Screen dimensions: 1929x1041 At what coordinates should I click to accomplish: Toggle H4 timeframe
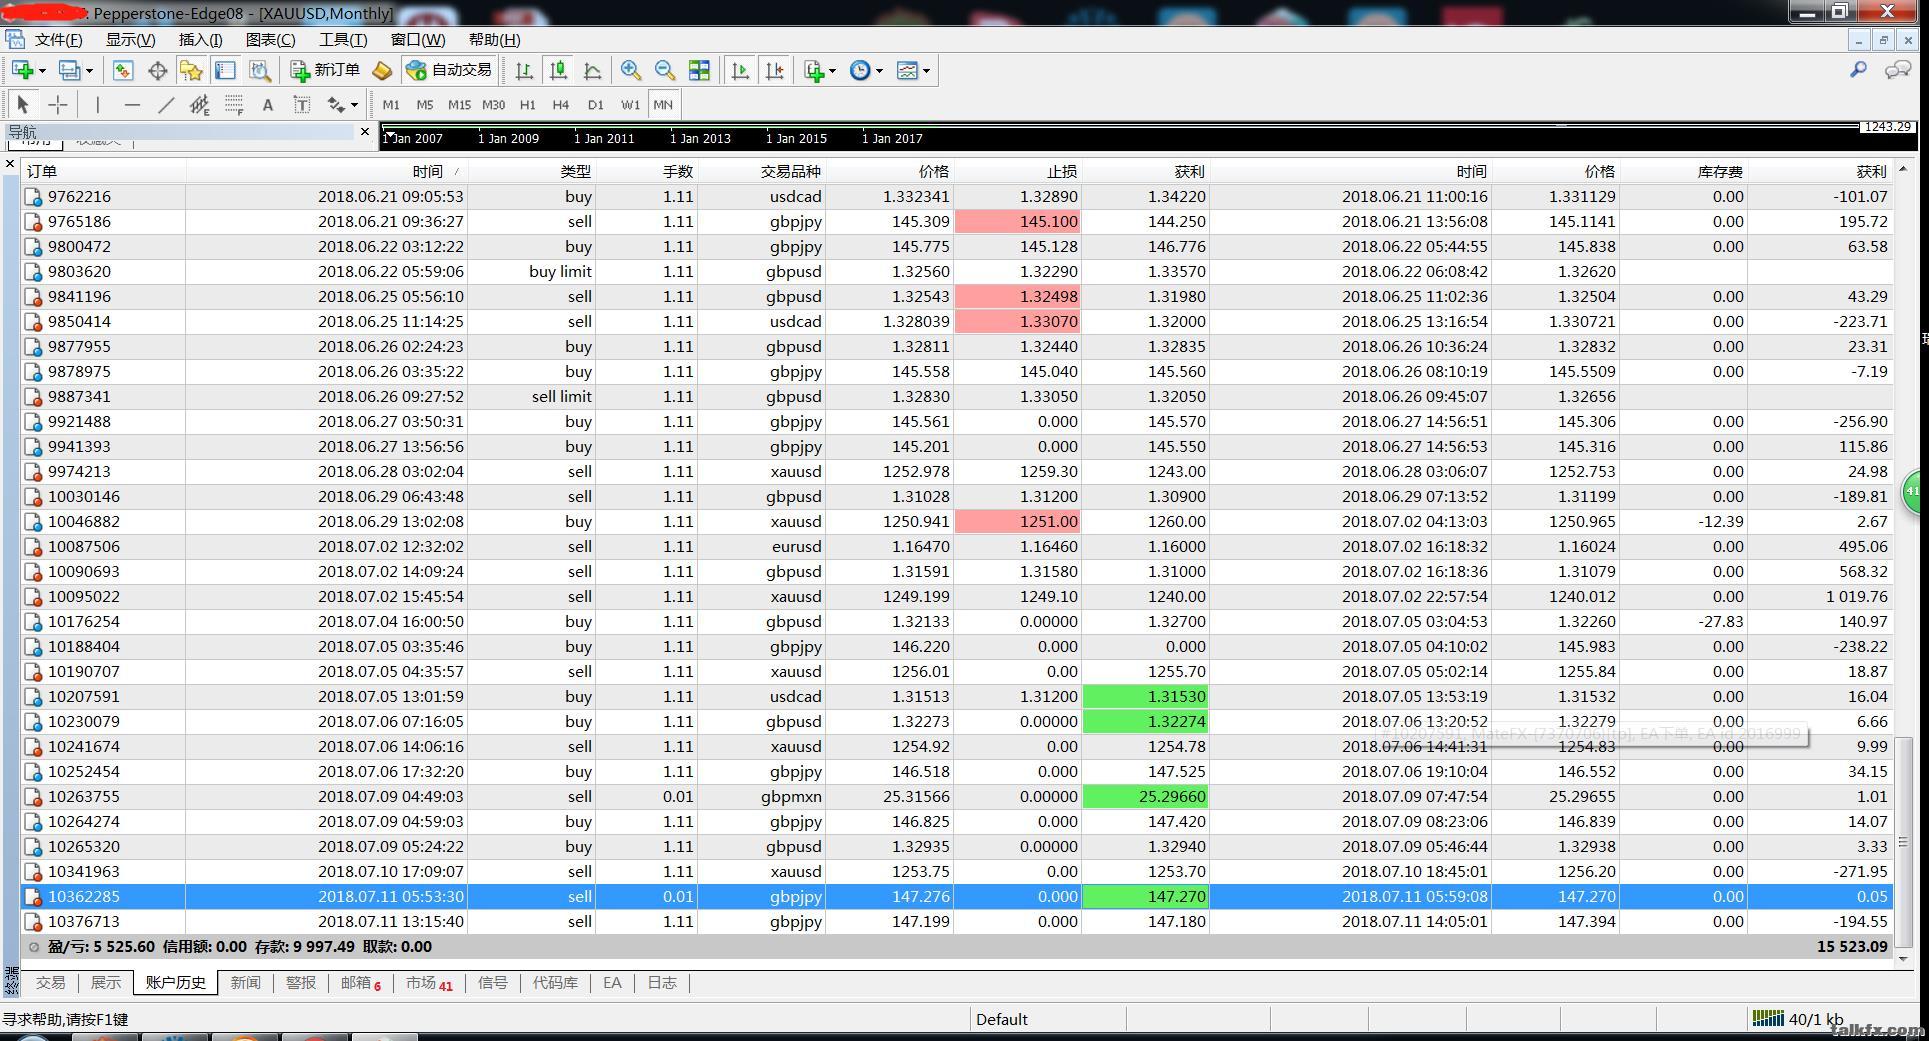[561, 104]
